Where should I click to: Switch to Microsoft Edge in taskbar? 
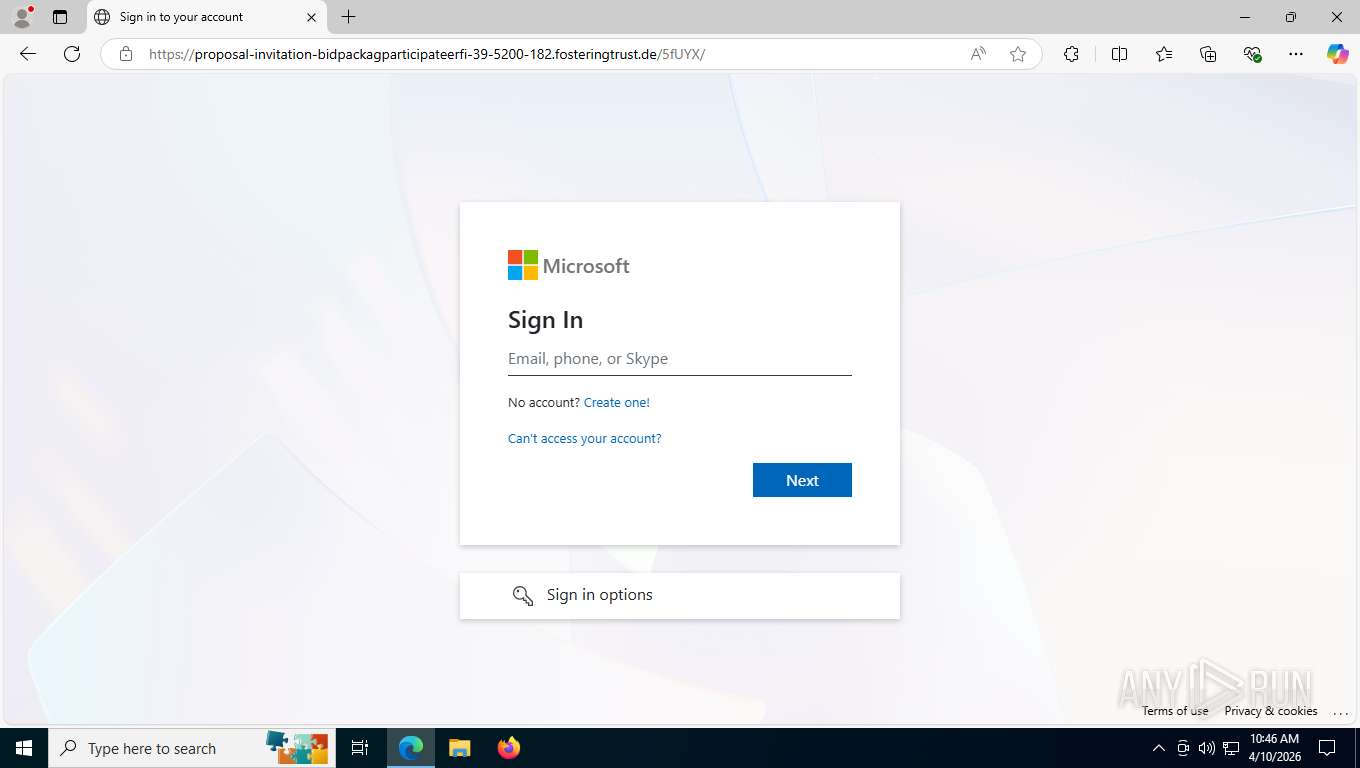pyautogui.click(x=411, y=748)
